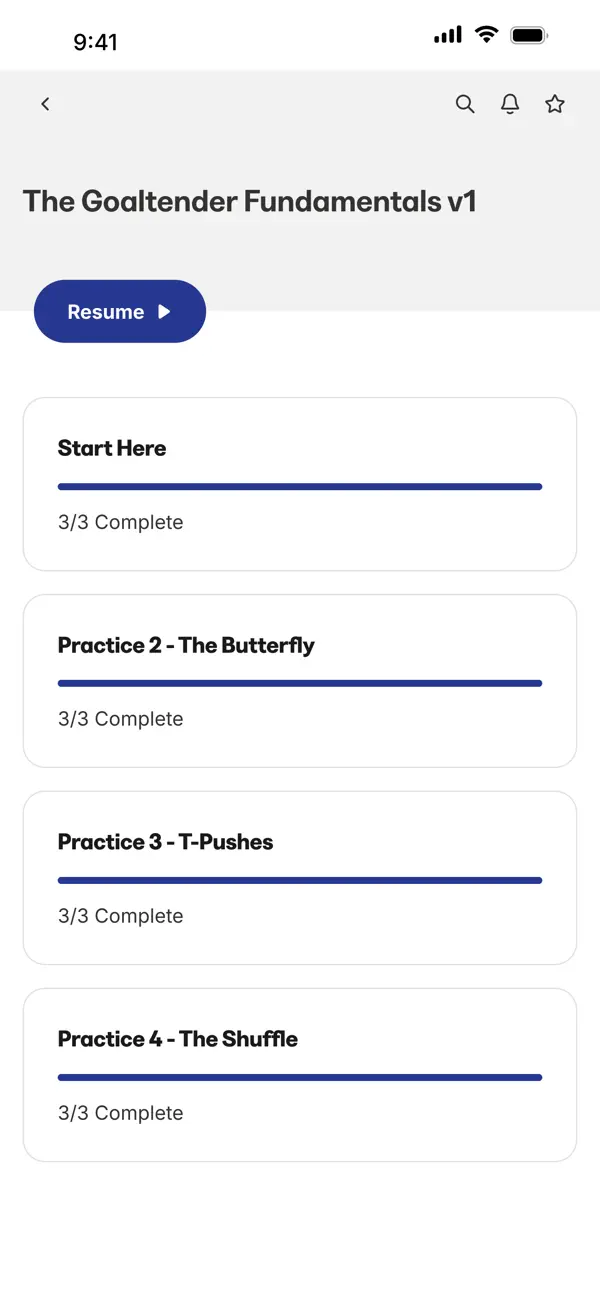Tap the play icon inside Resume button
The height and width of the screenshot is (1298, 600).
click(166, 311)
